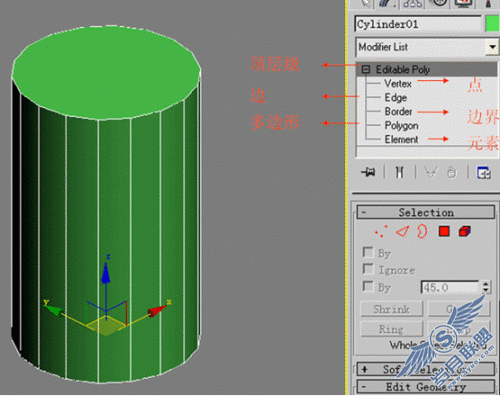Expand the Soft Selection rollout
This screenshot has width=500, height=396.
tap(426, 369)
